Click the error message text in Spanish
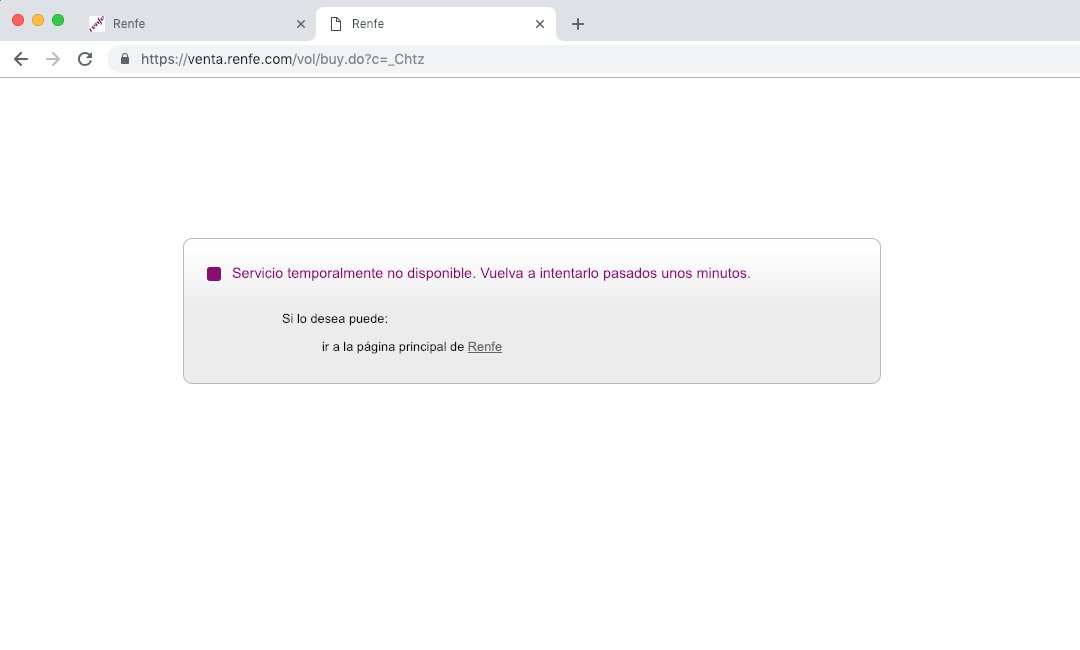The image size is (1080, 650). coord(490,272)
